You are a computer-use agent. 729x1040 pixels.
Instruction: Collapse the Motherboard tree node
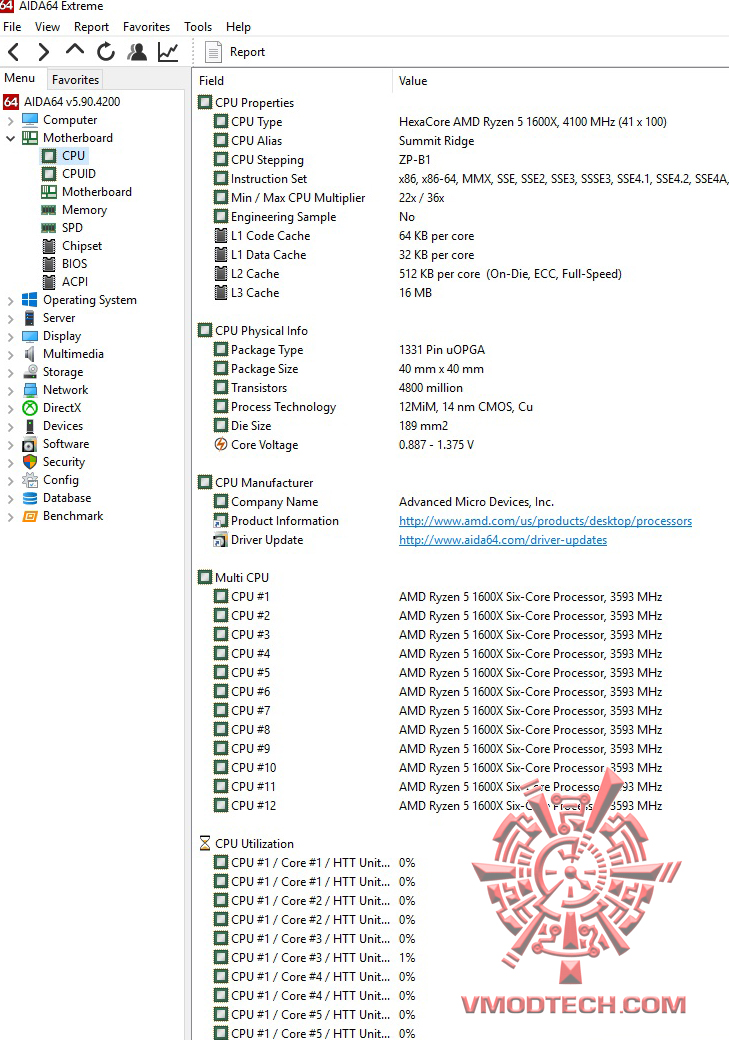11,138
